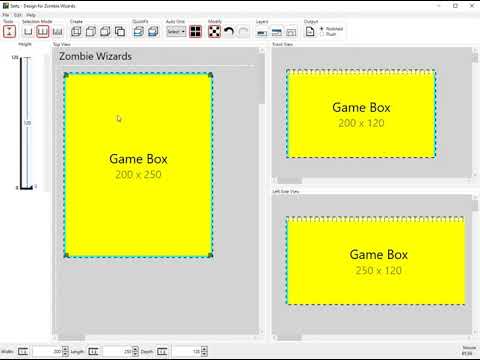Click the top-right corner handle of Game Box
The width and height of the screenshot is (480, 360).
coord(211,75)
